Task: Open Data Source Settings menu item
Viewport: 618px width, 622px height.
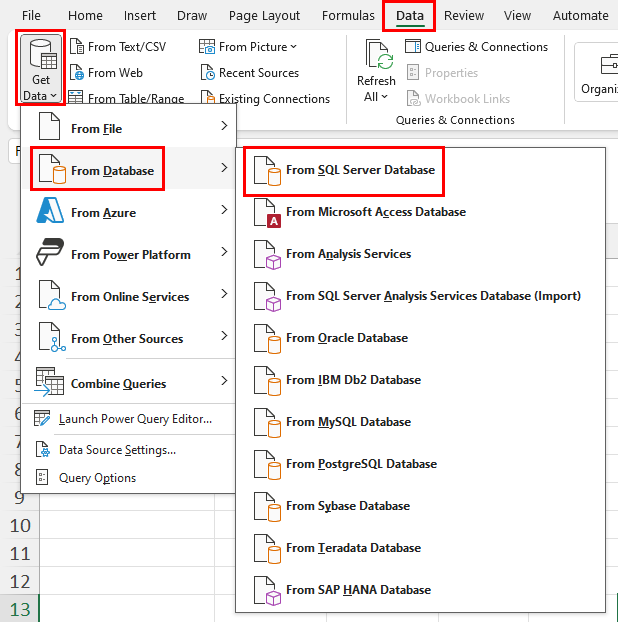Action: pyautogui.click(x=129, y=450)
